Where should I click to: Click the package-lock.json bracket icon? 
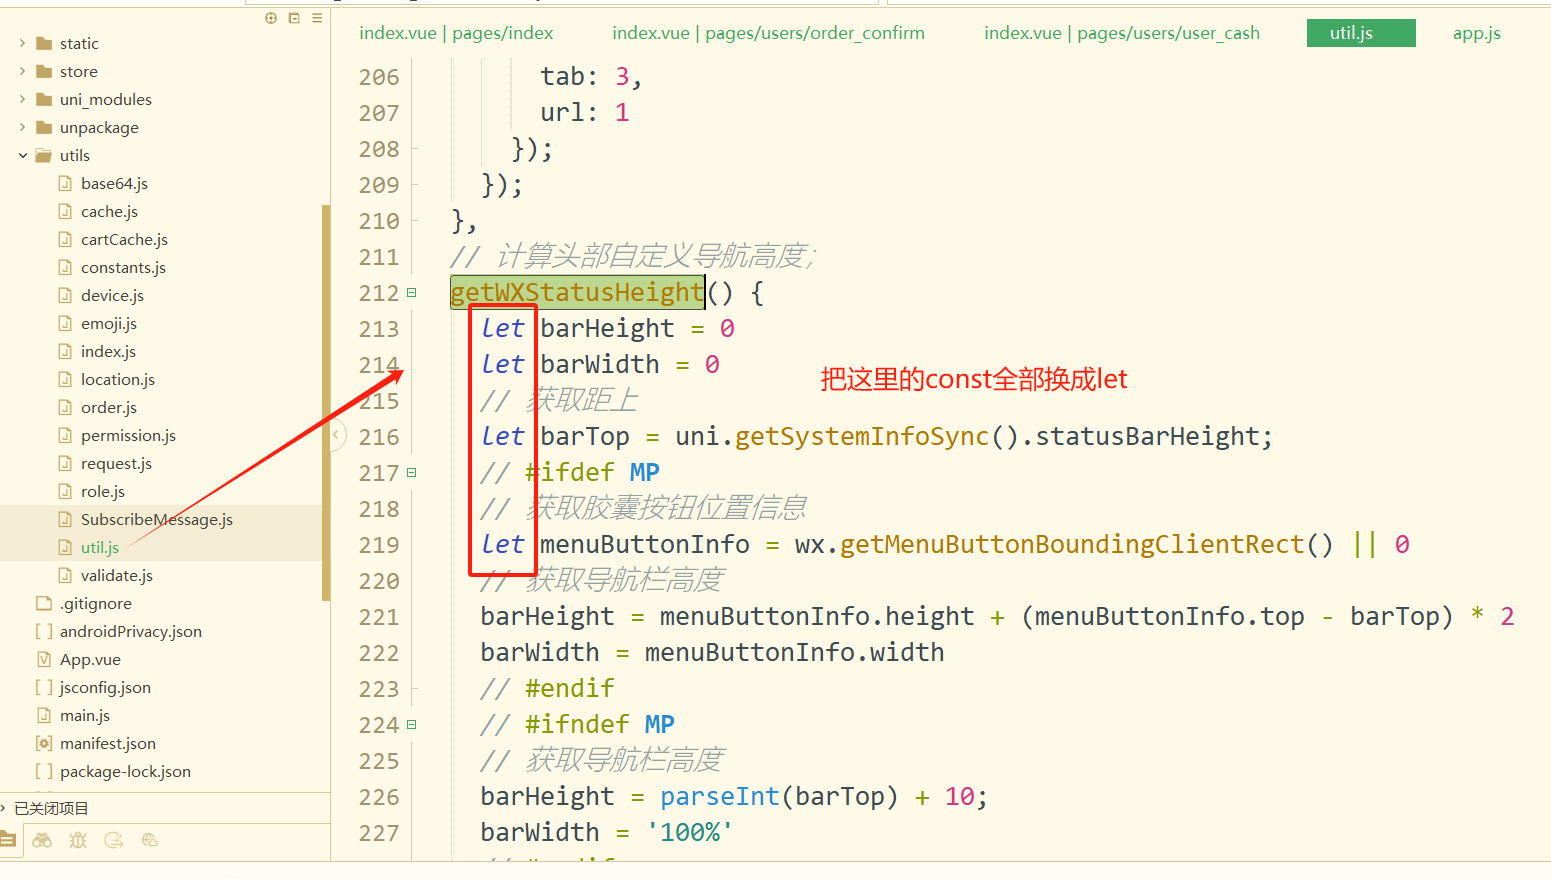(44, 771)
